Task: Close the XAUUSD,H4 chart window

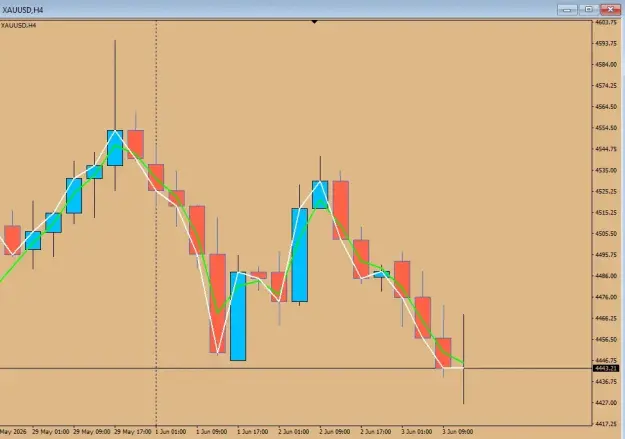Action: coord(610,10)
